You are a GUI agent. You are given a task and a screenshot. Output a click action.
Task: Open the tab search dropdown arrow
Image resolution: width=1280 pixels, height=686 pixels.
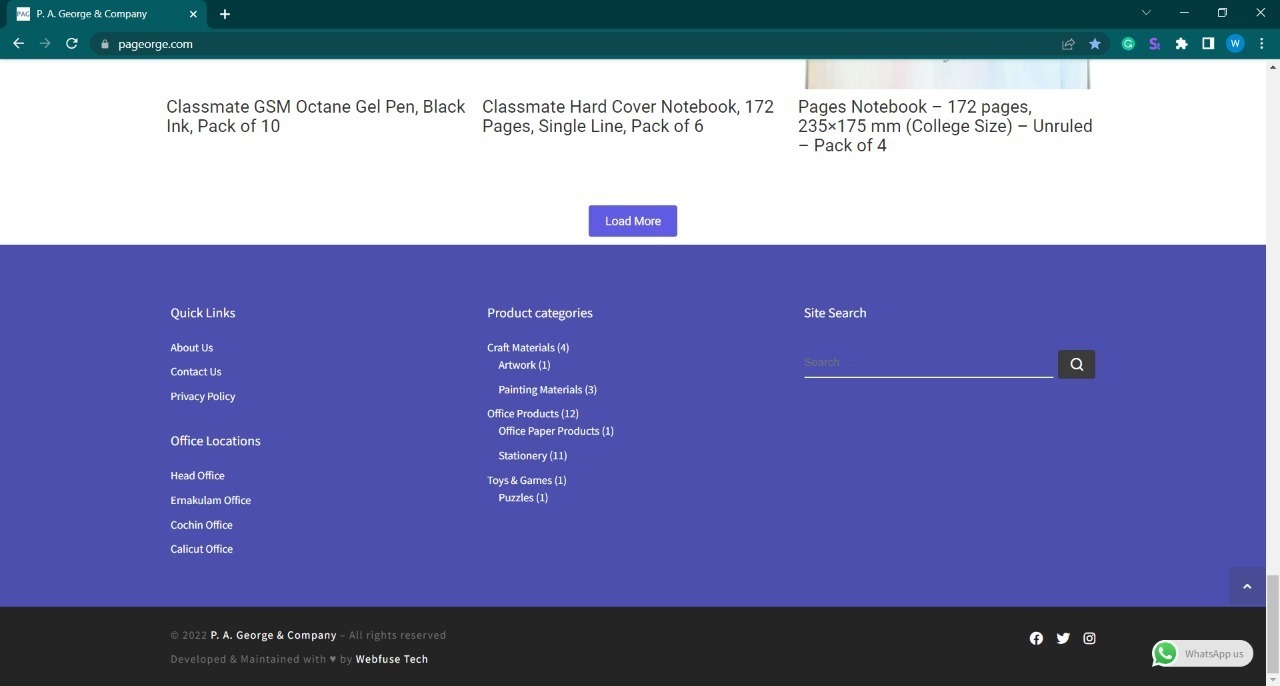click(x=1146, y=13)
